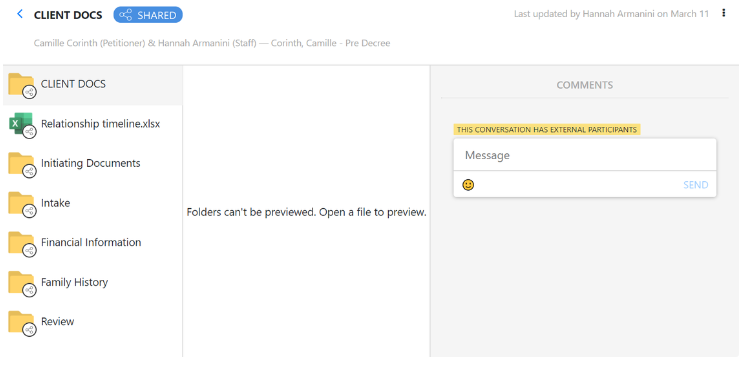742x376 pixels.
Task: Open the three-dot more options menu
Action: click(x=723, y=13)
